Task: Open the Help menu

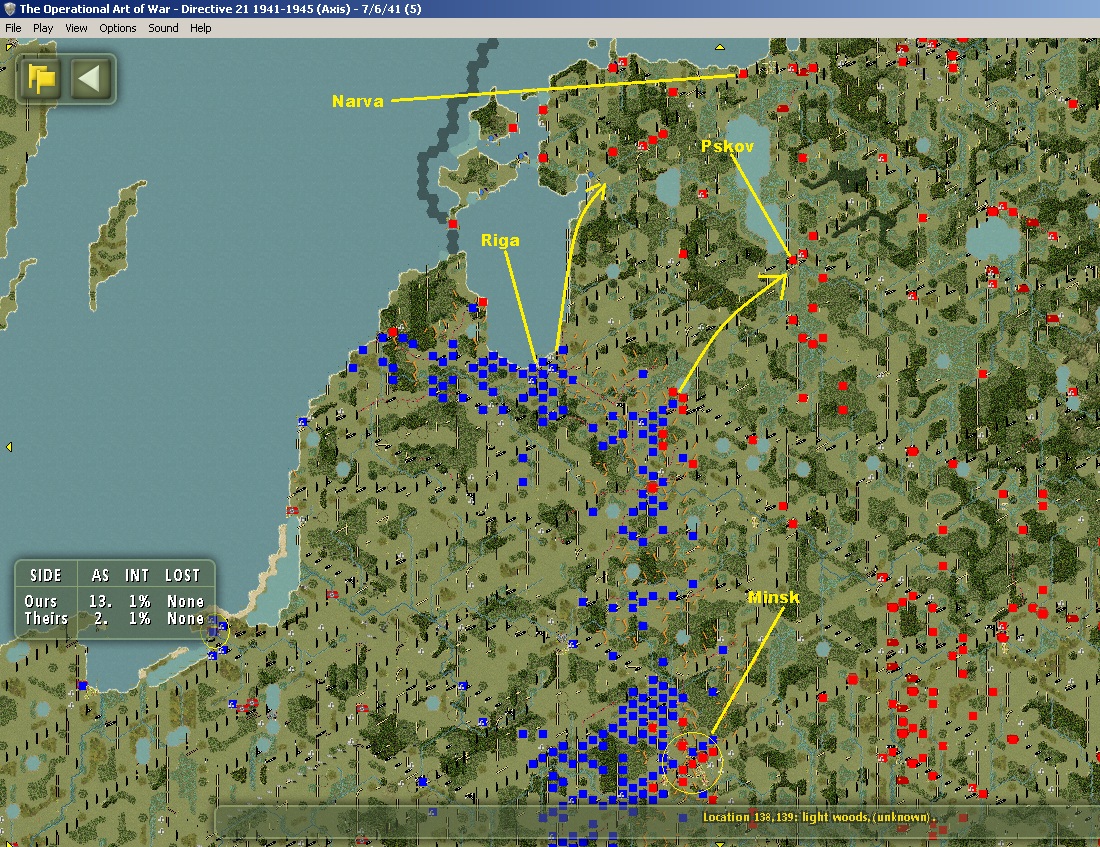Action: [x=201, y=28]
